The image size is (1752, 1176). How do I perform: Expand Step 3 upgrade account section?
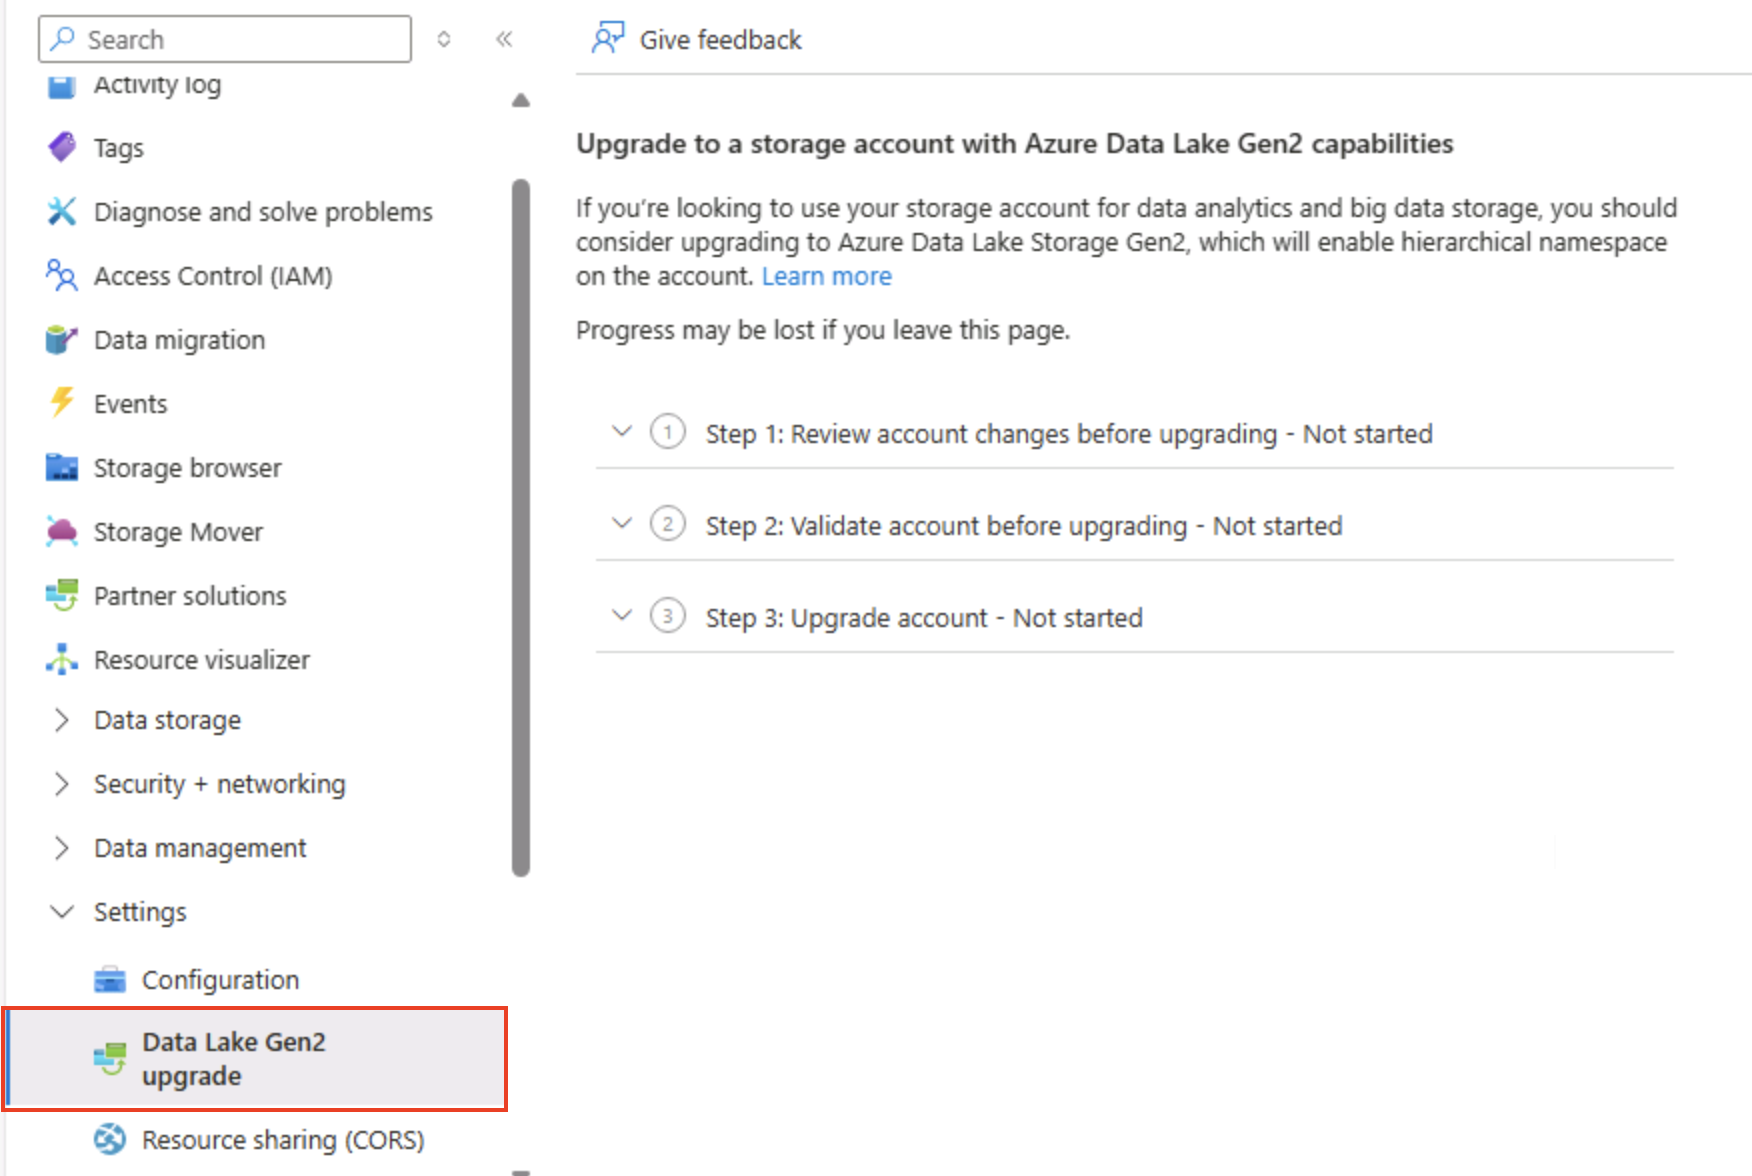click(621, 616)
